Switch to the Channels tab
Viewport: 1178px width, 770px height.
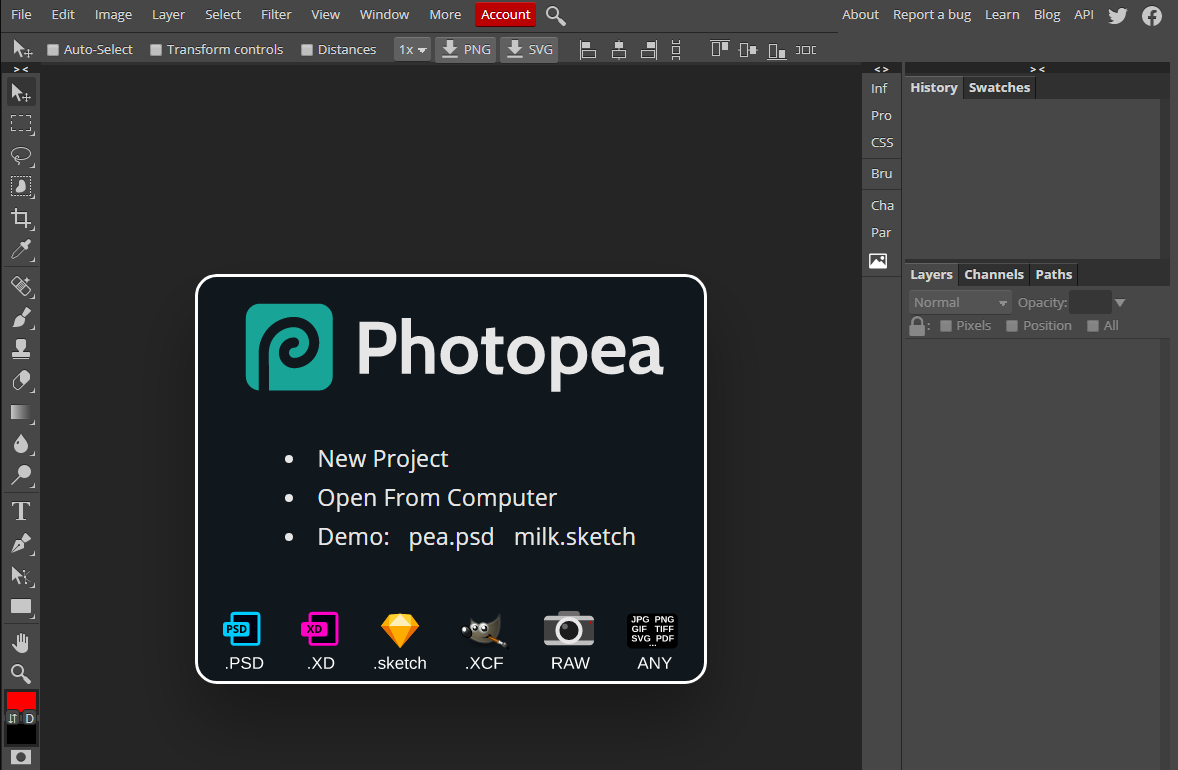tap(994, 275)
